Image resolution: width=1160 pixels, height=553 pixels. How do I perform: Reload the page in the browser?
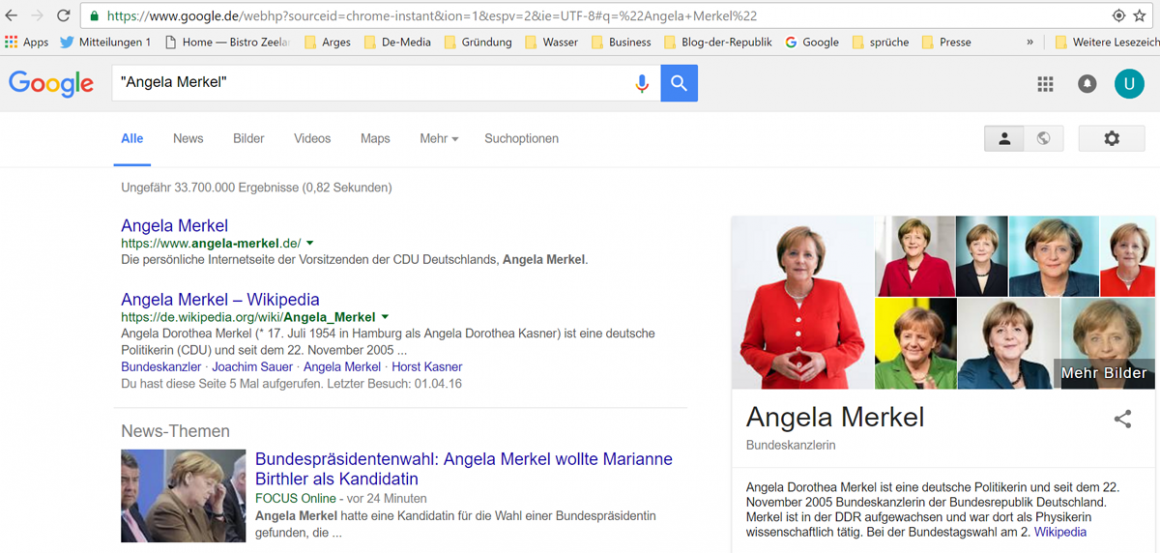[x=63, y=16]
